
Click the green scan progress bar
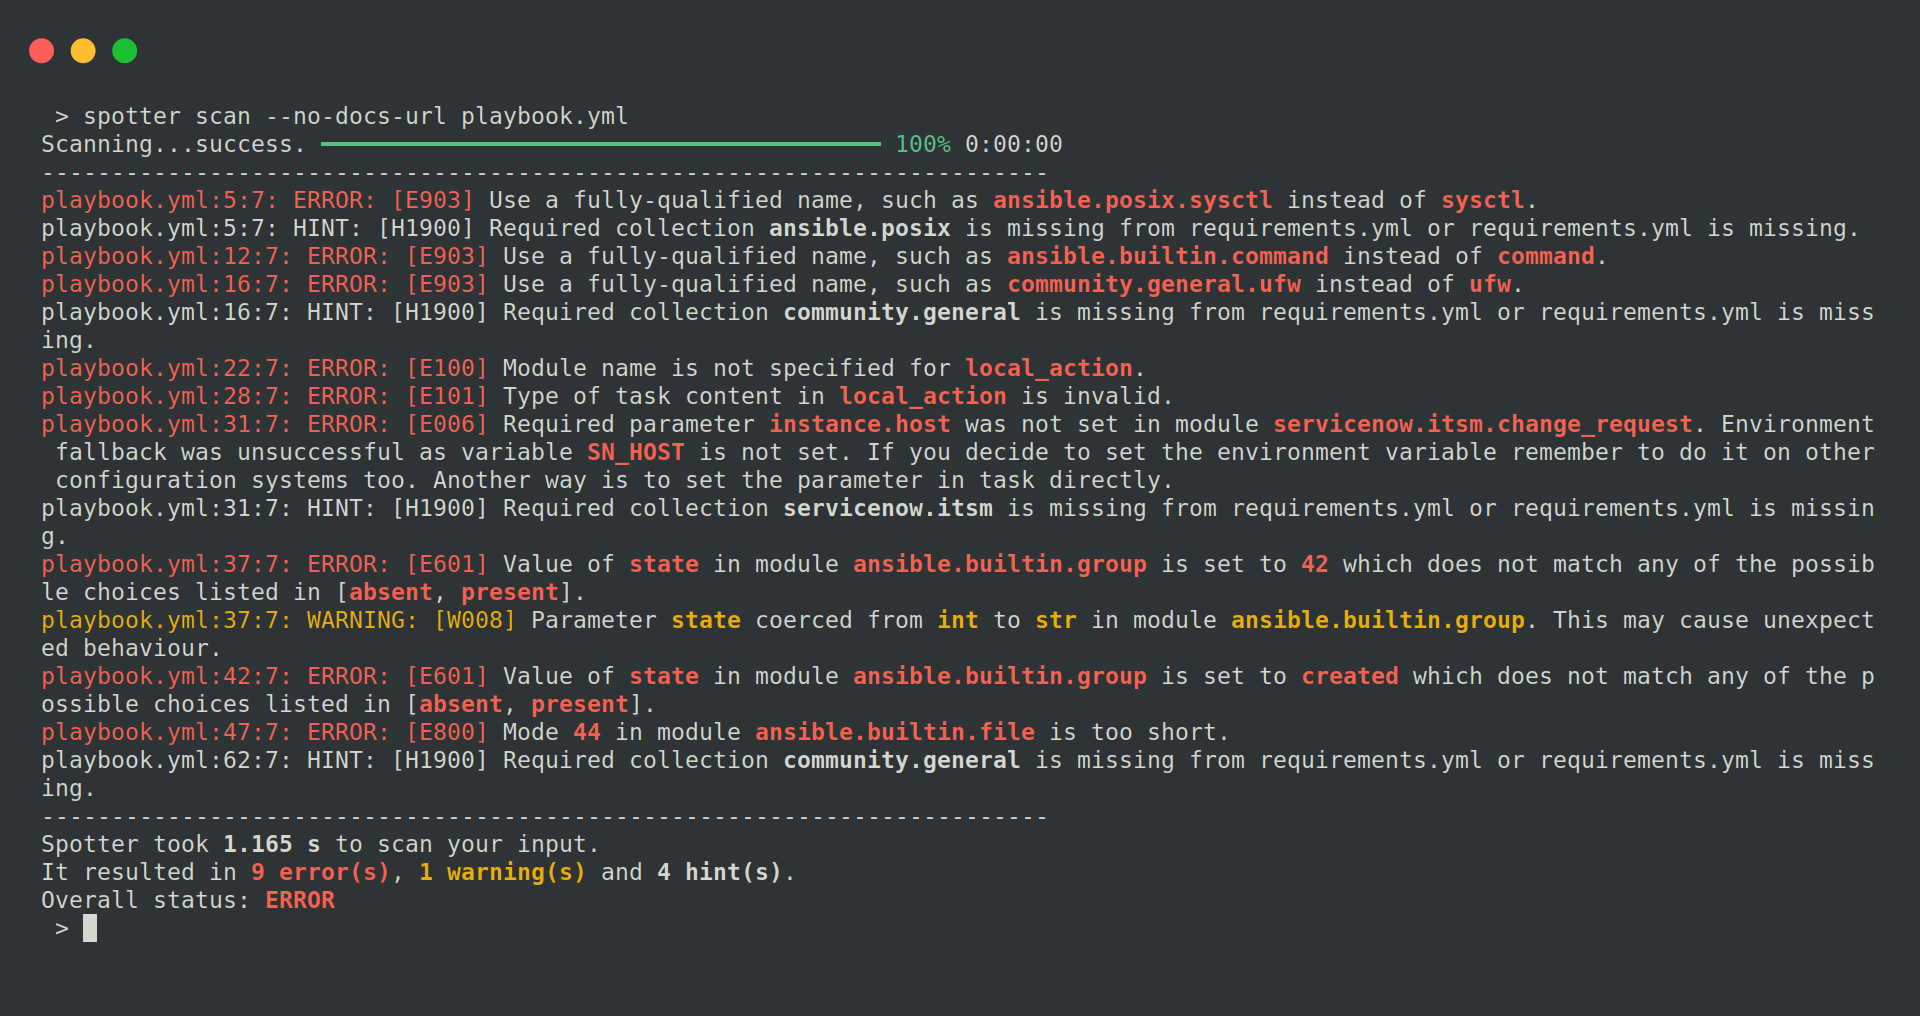pos(600,144)
